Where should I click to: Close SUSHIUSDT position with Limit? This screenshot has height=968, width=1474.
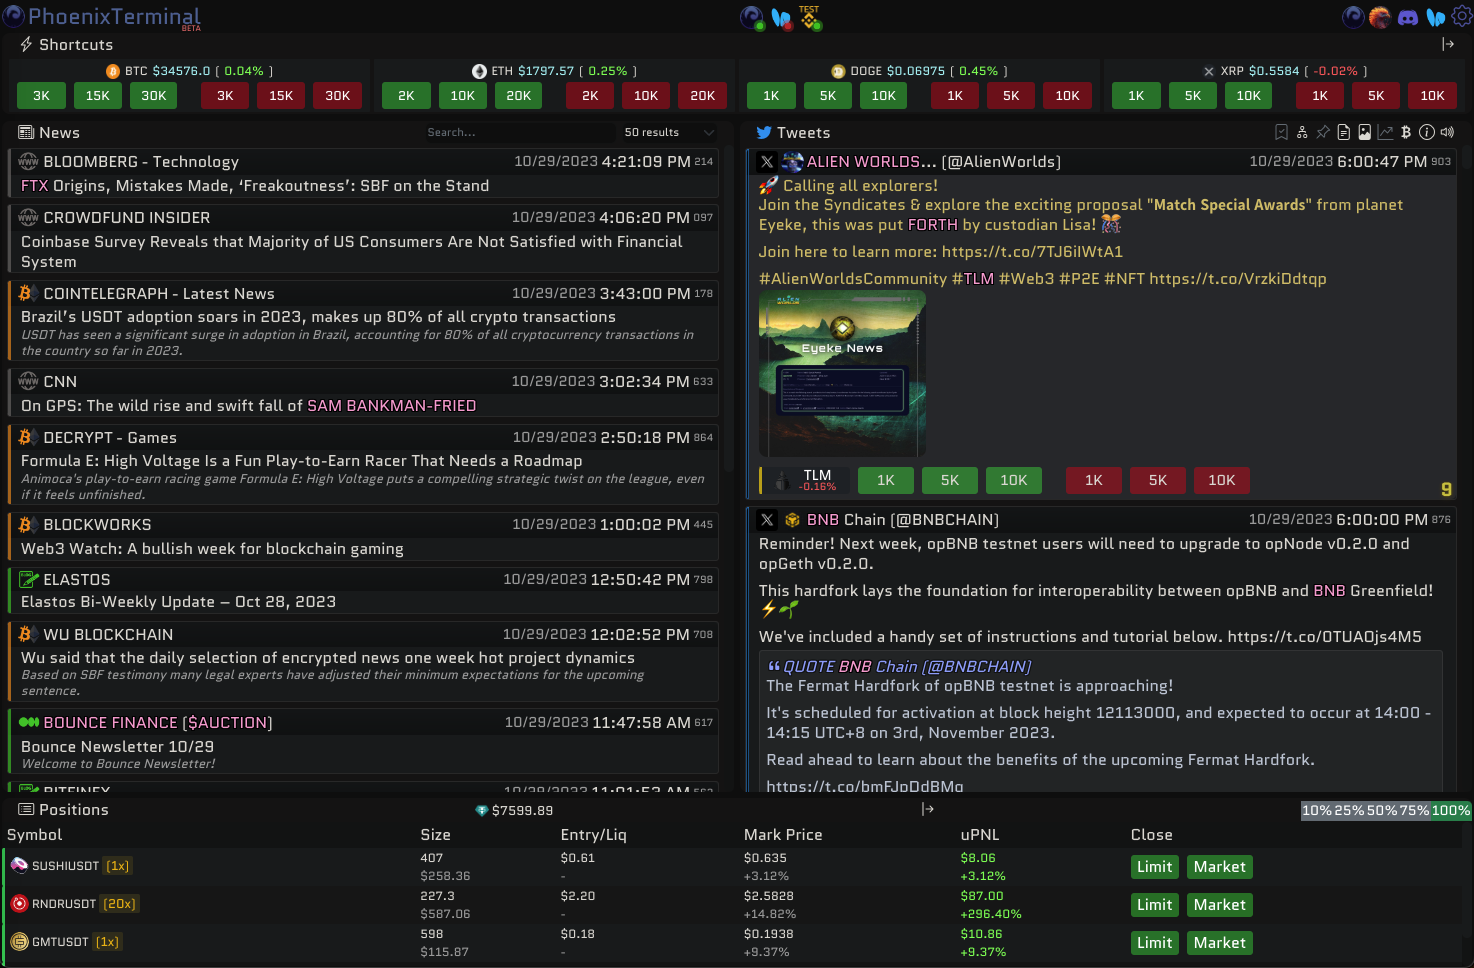pos(1154,867)
